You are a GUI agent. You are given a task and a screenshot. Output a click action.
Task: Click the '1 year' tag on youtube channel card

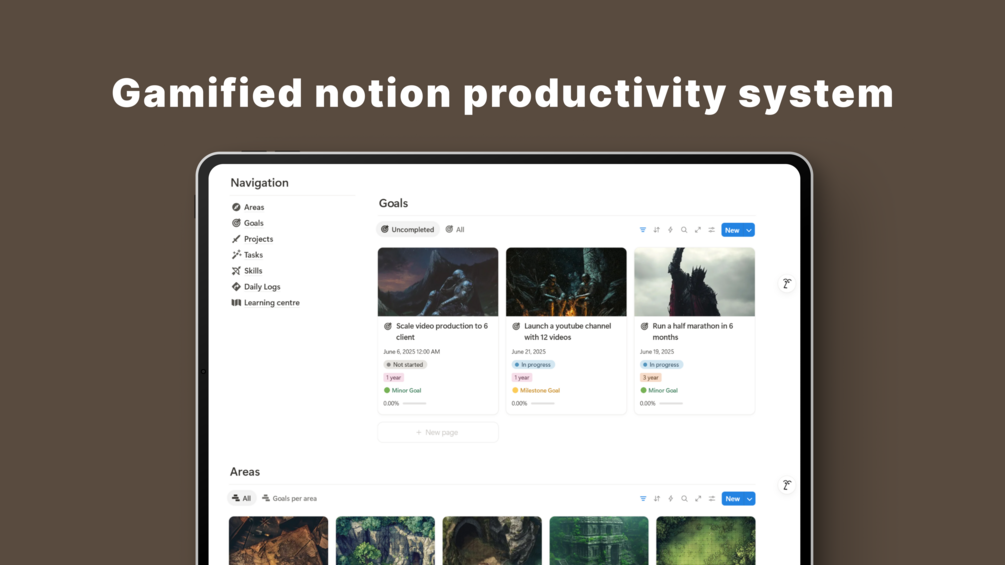522,377
